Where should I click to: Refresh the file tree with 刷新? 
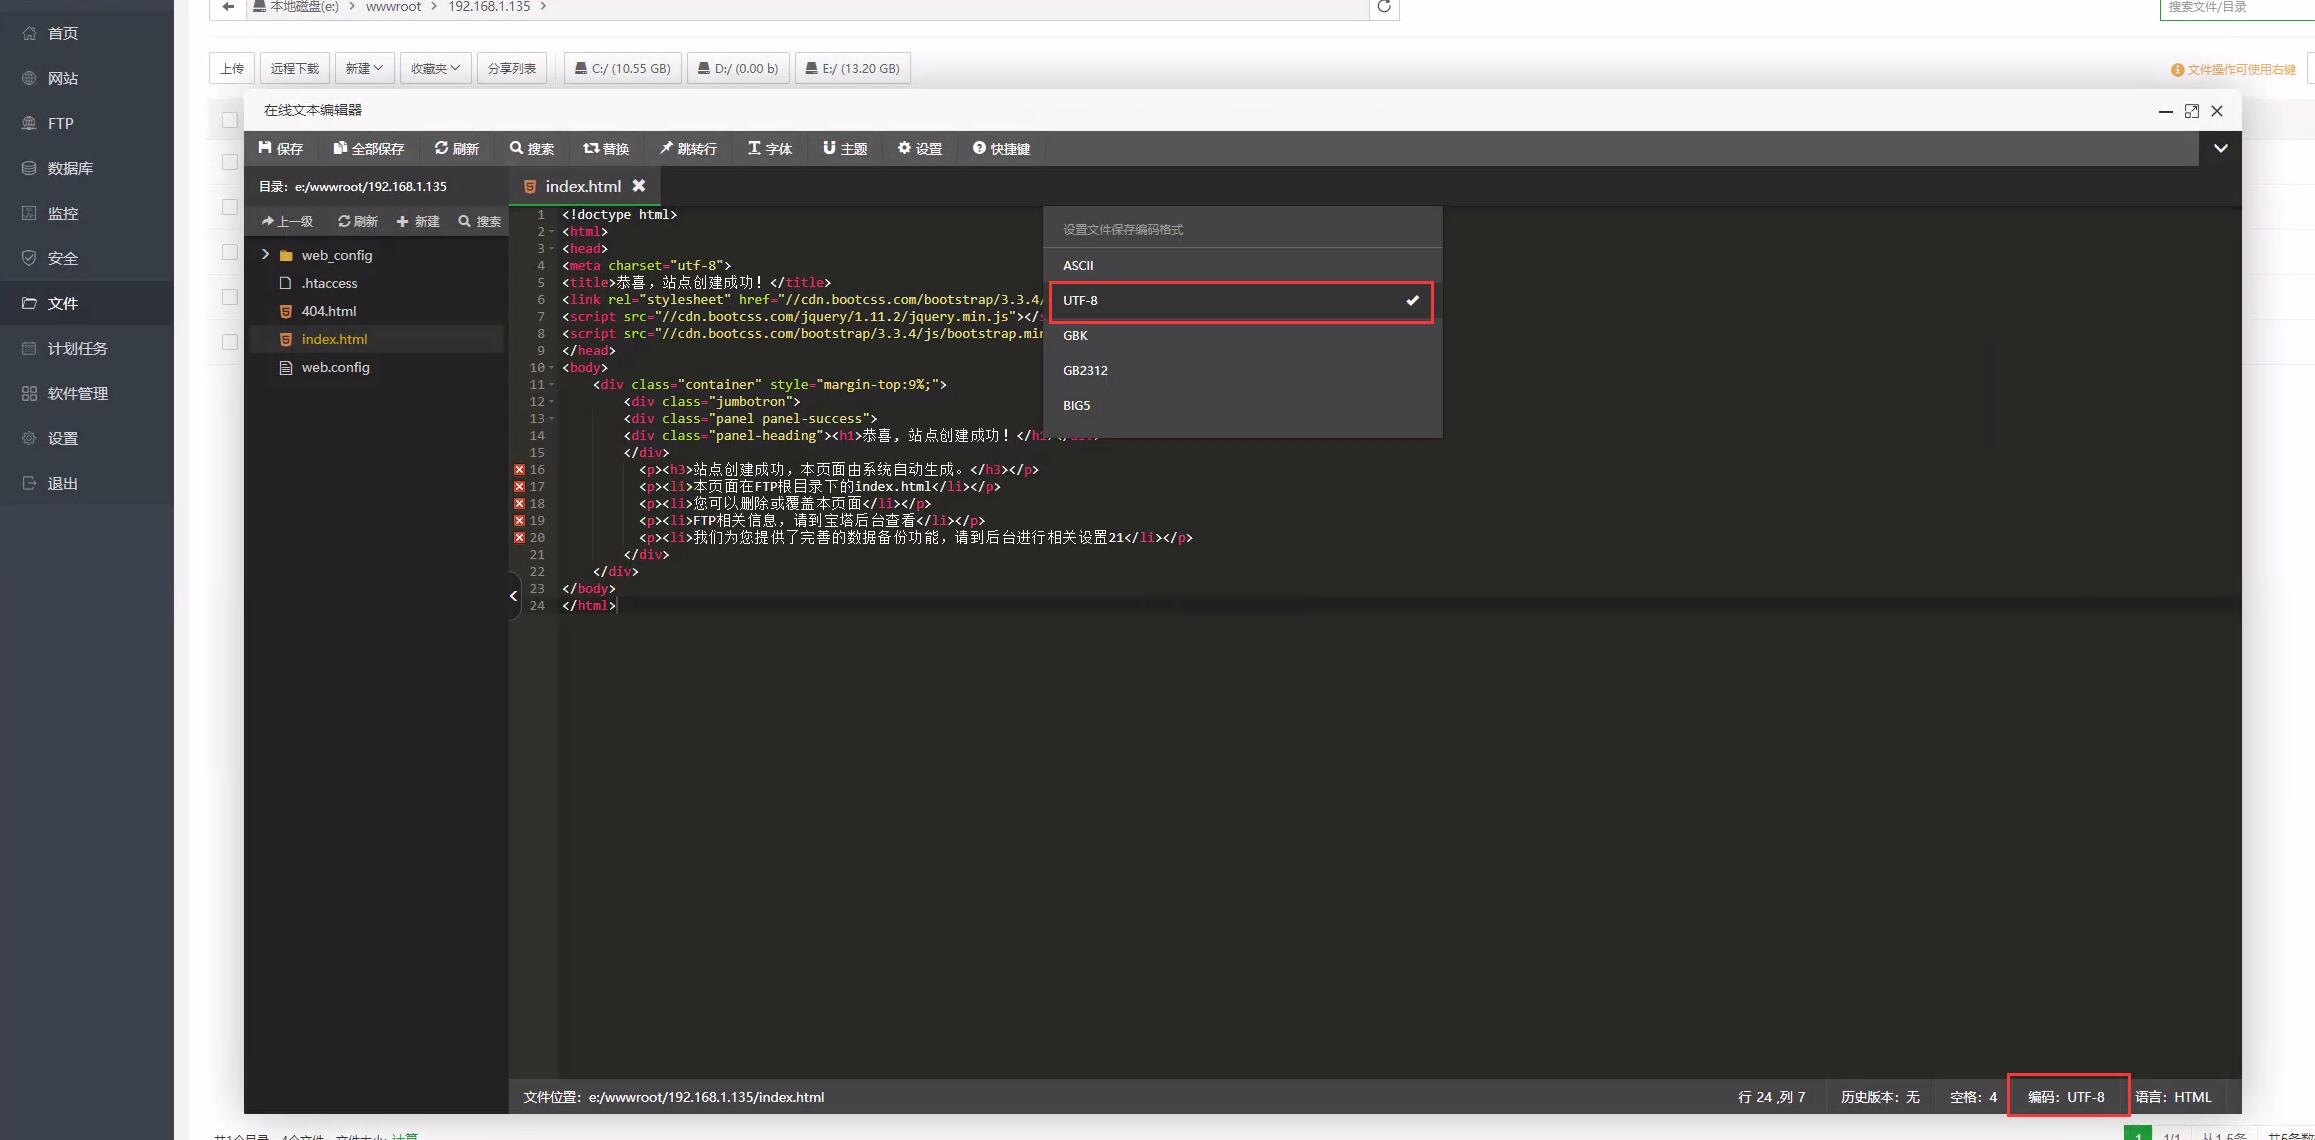point(358,221)
